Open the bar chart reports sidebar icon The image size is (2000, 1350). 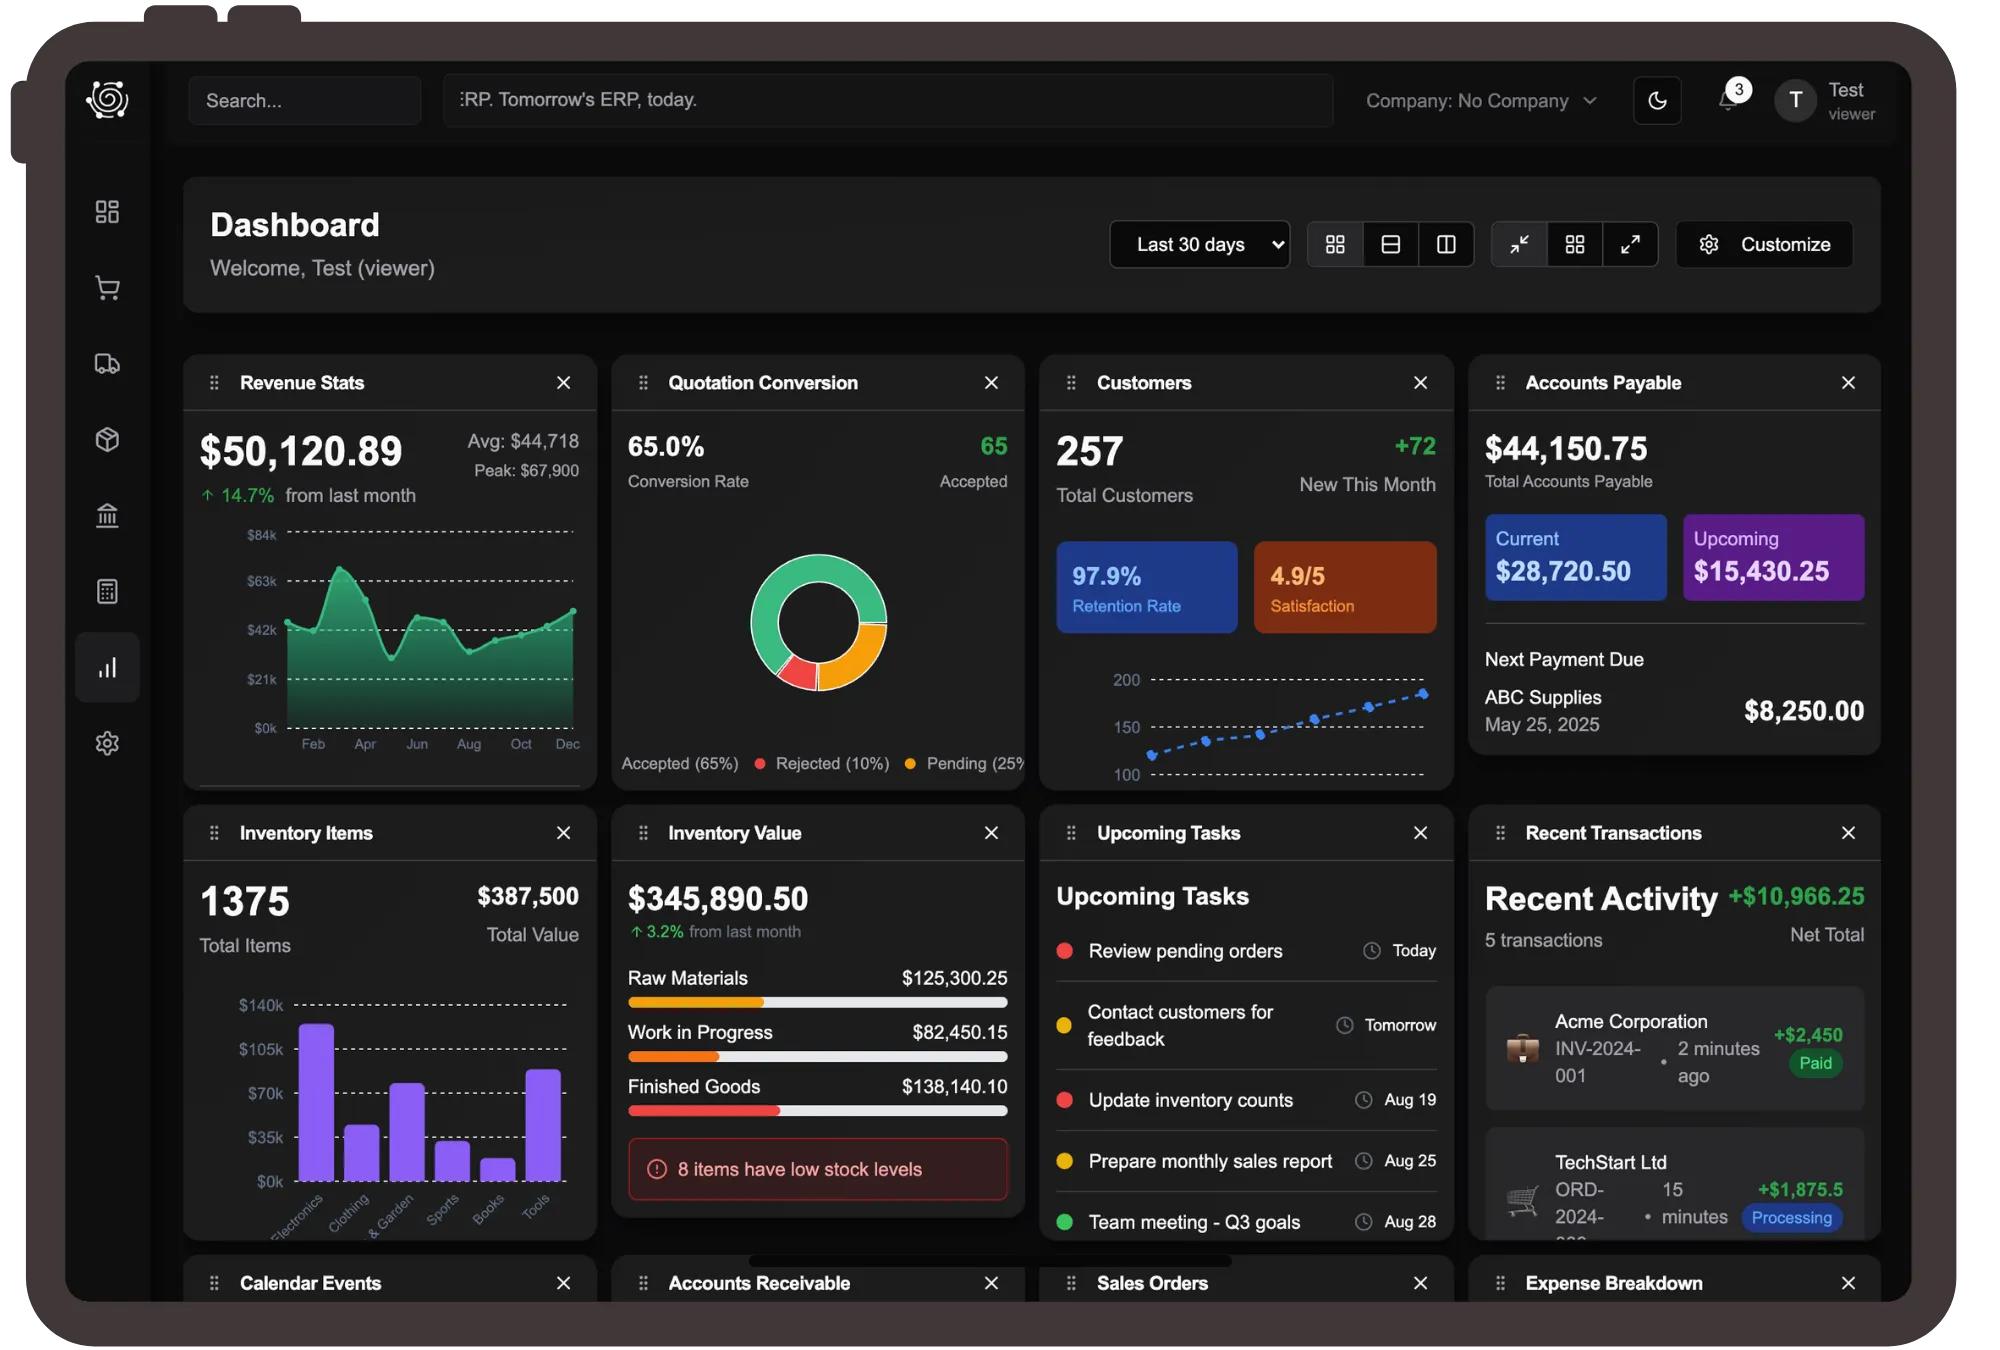(x=107, y=667)
